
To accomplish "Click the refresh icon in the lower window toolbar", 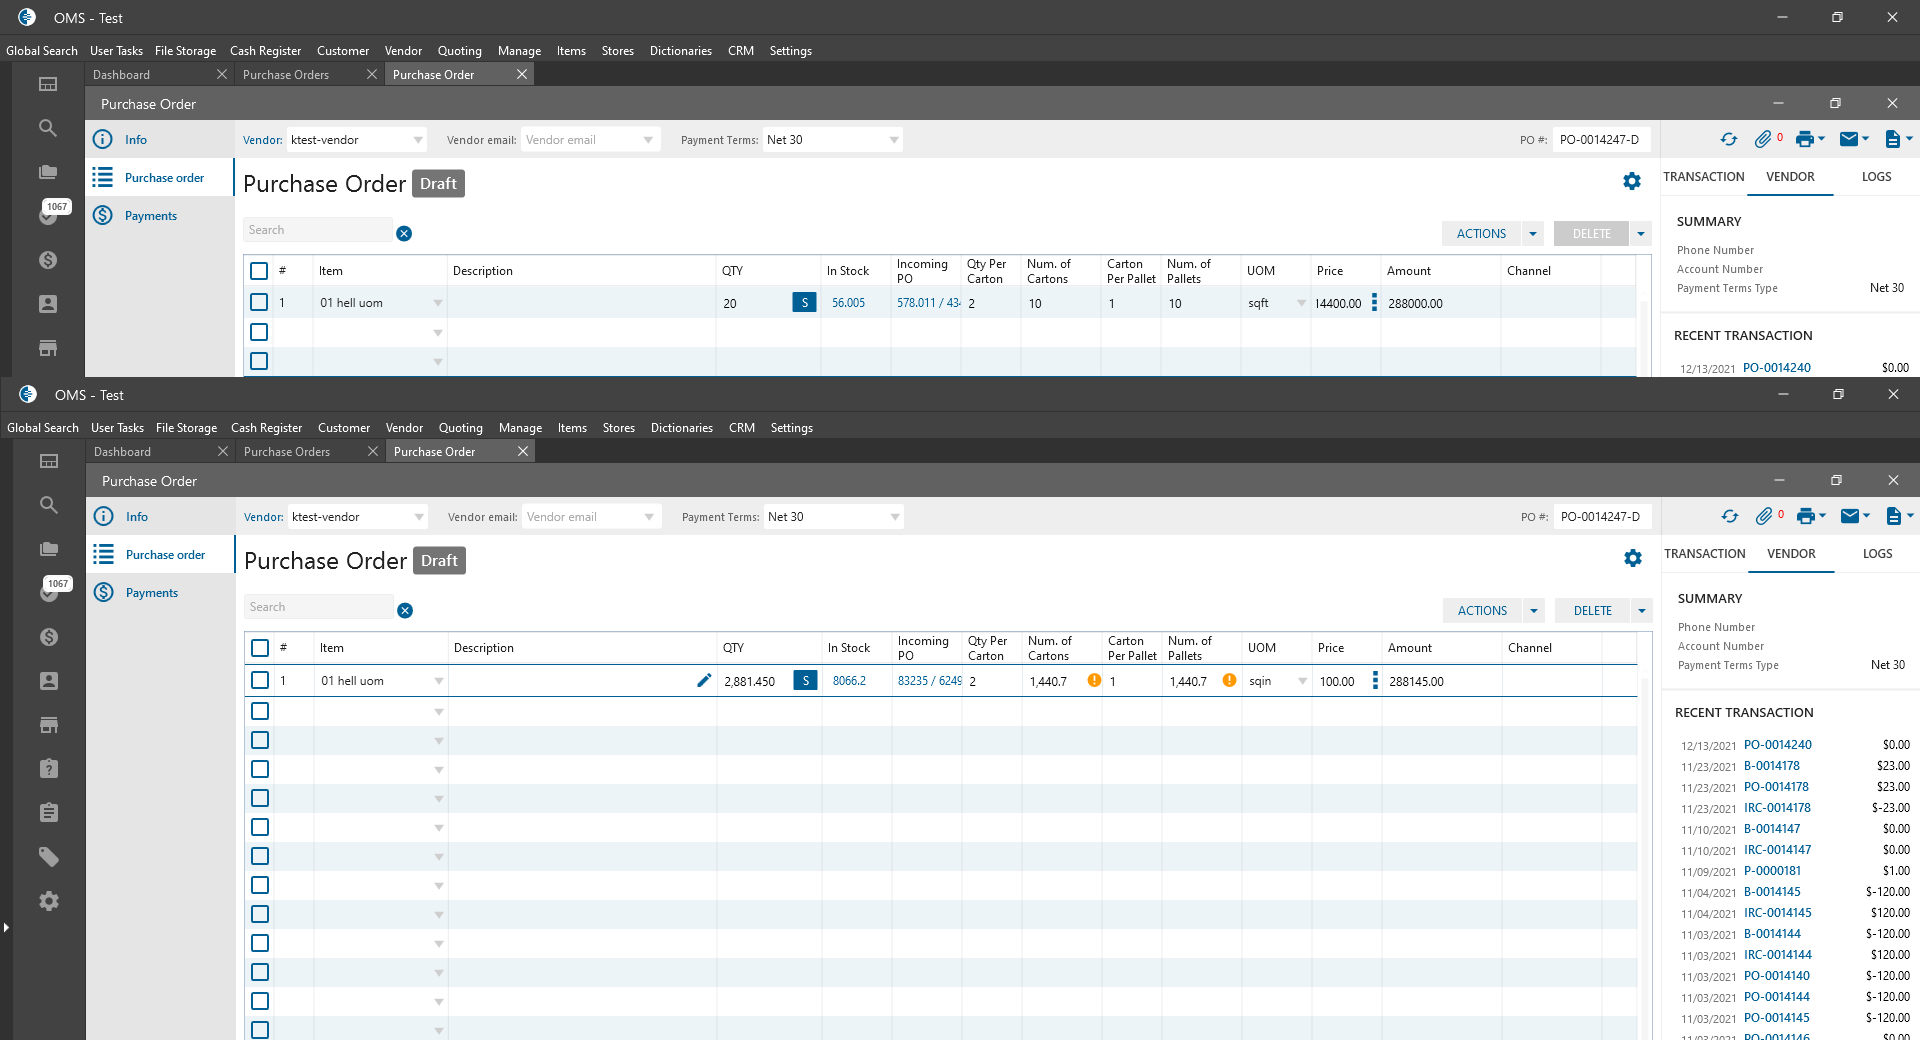I will [1730, 517].
